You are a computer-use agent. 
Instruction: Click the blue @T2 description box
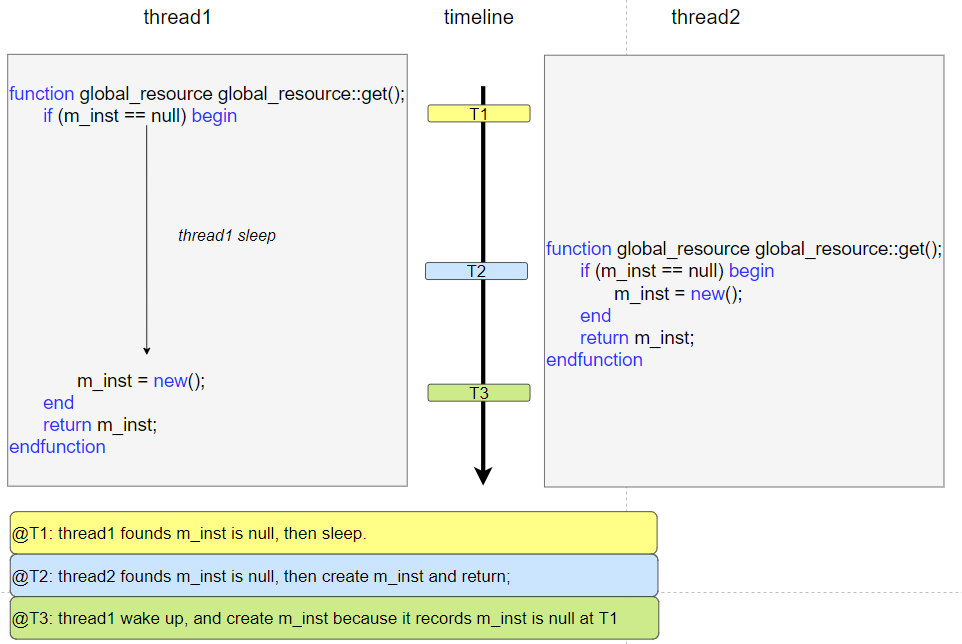click(334, 576)
